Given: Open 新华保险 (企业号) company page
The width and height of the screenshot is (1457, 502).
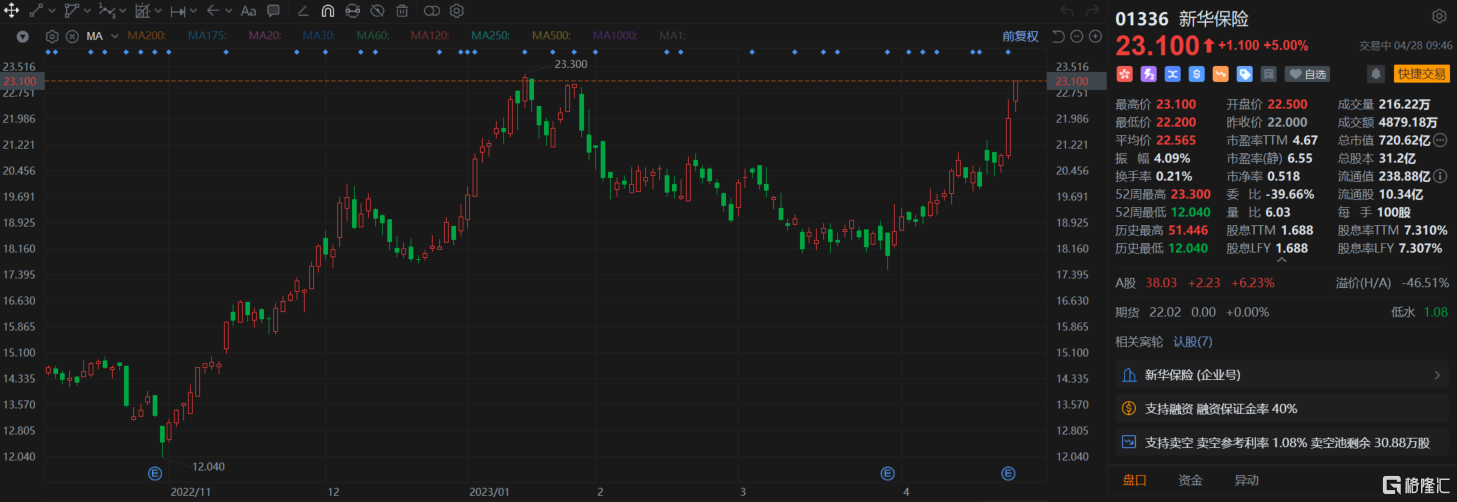Looking at the screenshot, I should (1282, 376).
